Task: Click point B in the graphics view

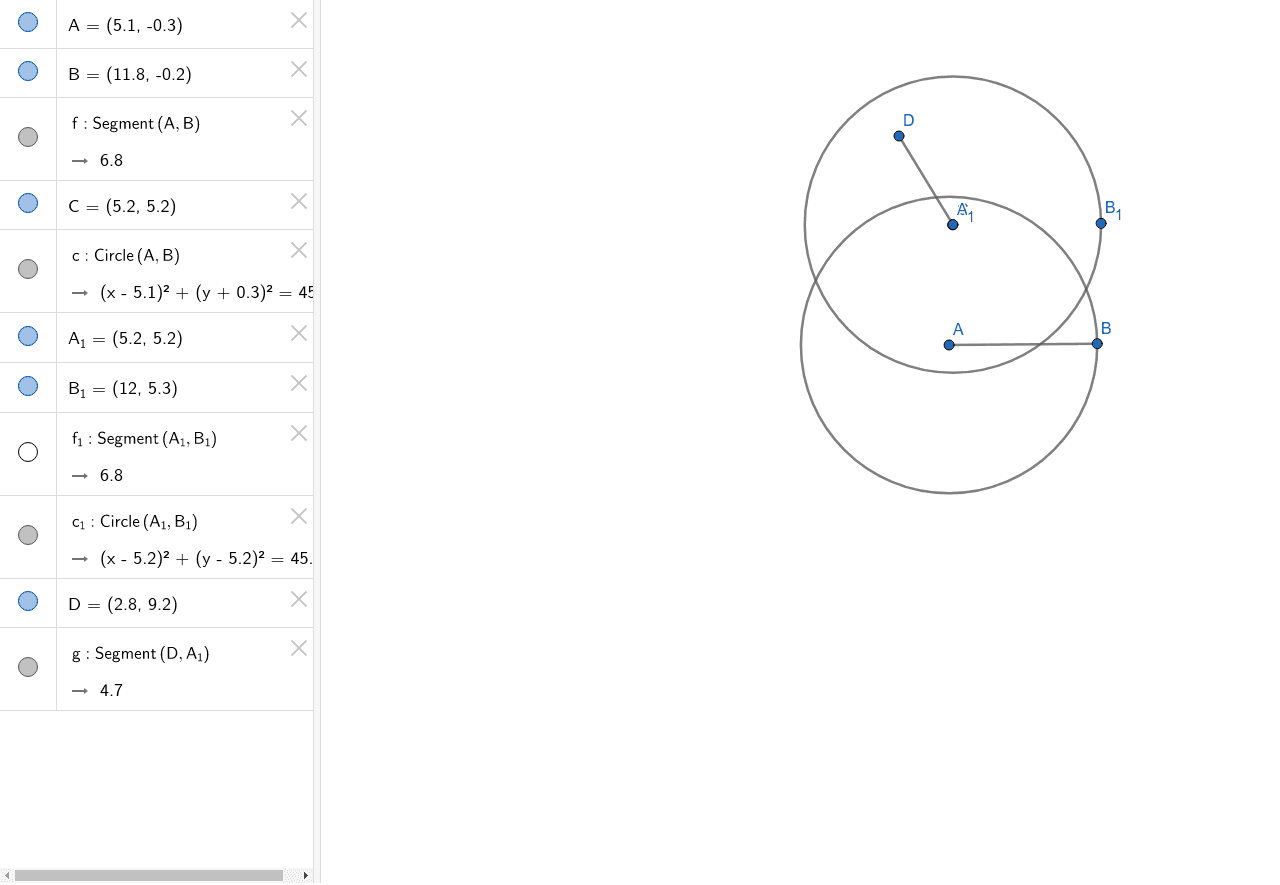Action: (x=1097, y=343)
